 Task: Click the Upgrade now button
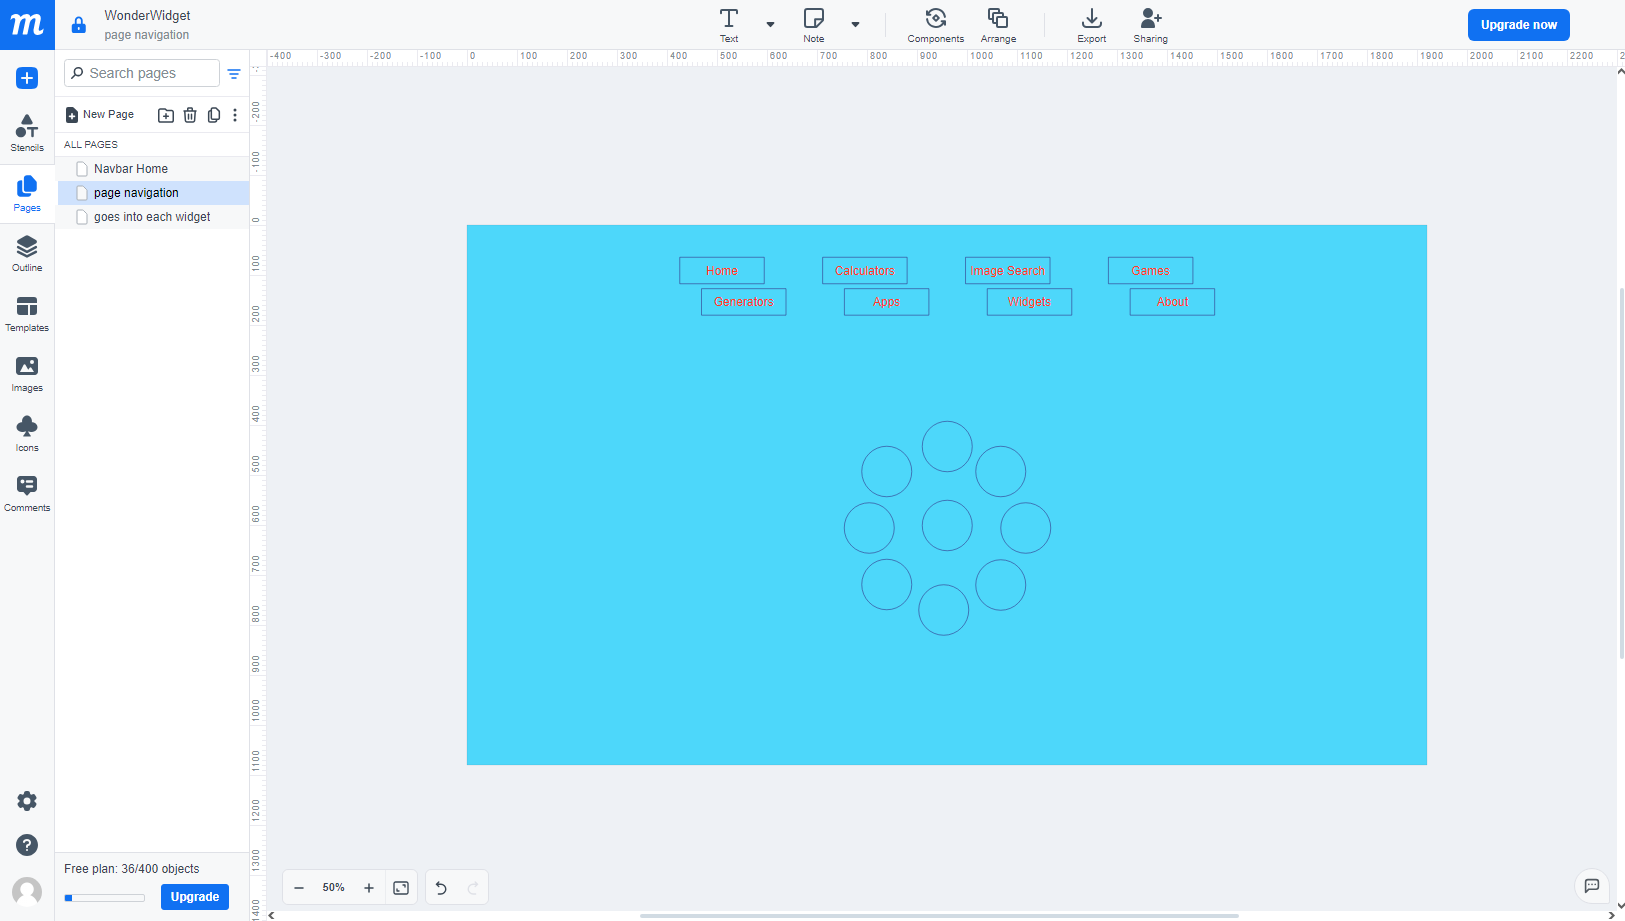[1518, 25]
